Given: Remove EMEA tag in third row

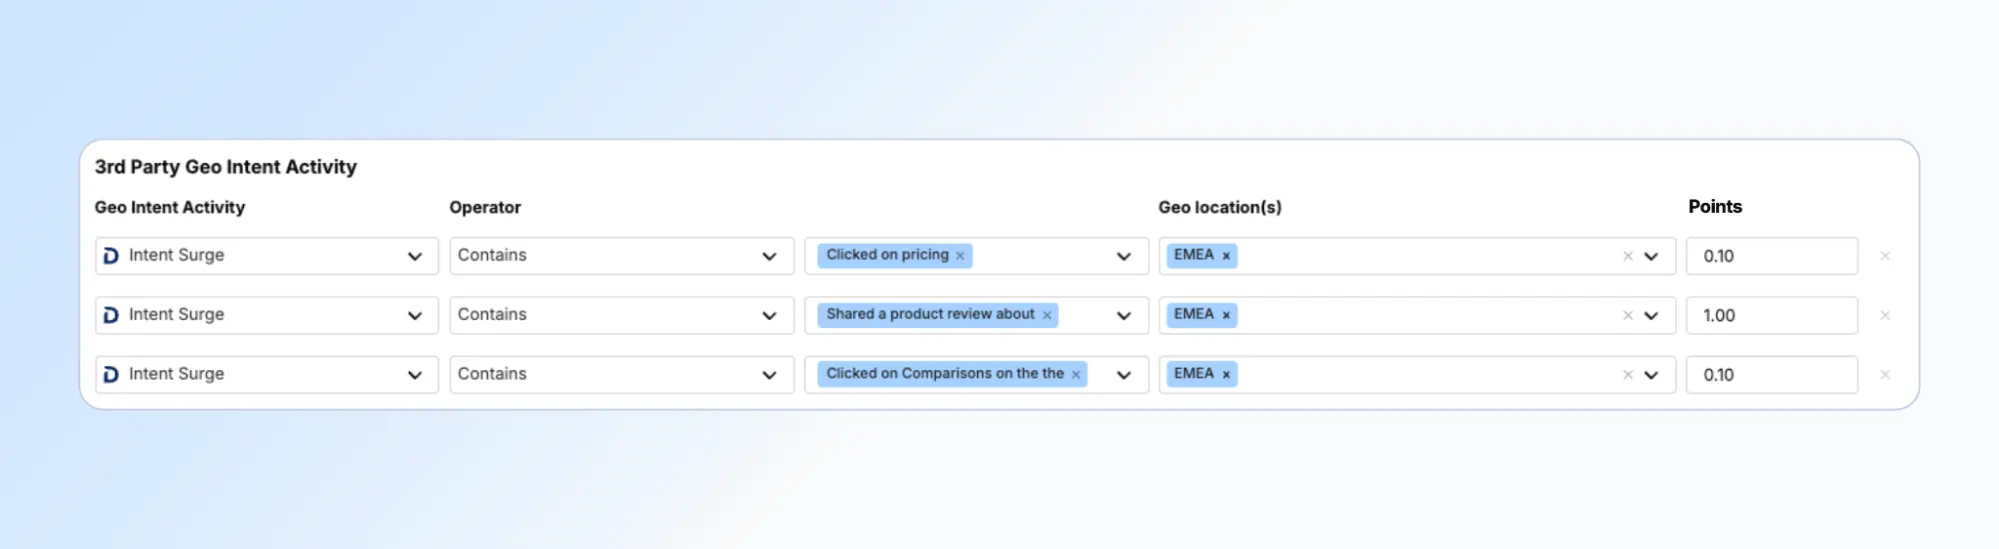Looking at the screenshot, I should (x=1226, y=374).
